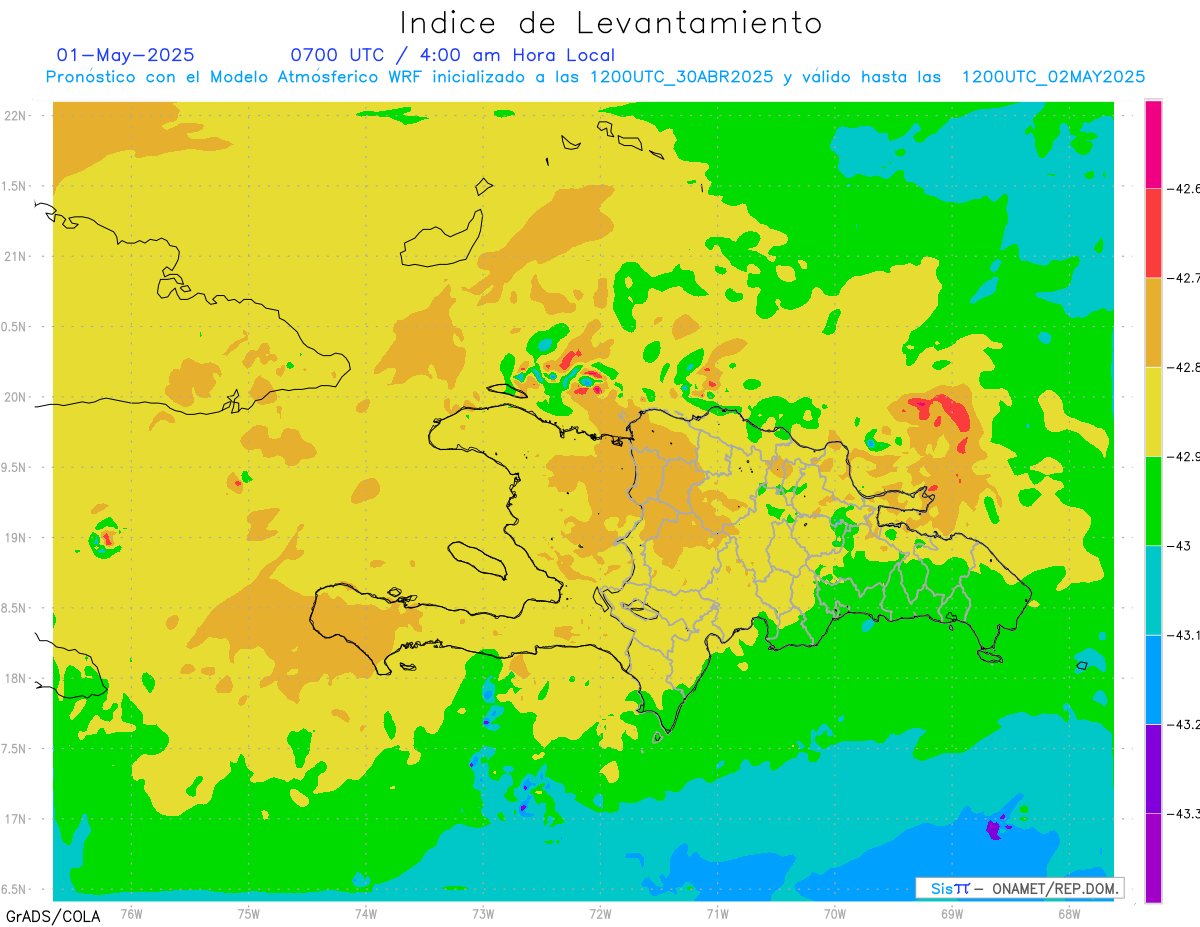Click the latitude label "8.5N"

pyautogui.click(x=15, y=609)
